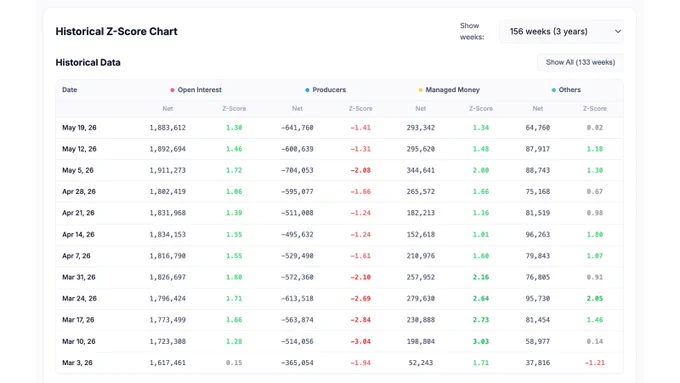This screenshot has height=383, width=680.
Task: Click the Producers column header label
Action: 329,90
